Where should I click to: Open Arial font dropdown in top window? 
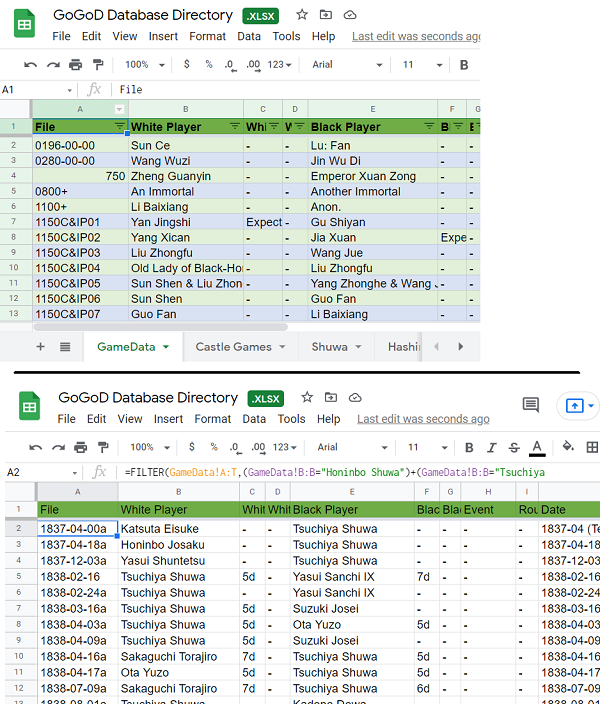pyautogui.click(x=347, y=65)
